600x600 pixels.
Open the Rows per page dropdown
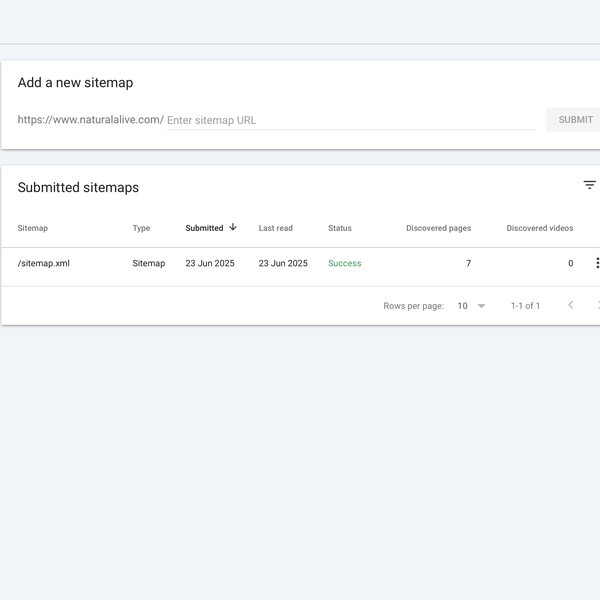pyautogui.click(x=471, y=306)
